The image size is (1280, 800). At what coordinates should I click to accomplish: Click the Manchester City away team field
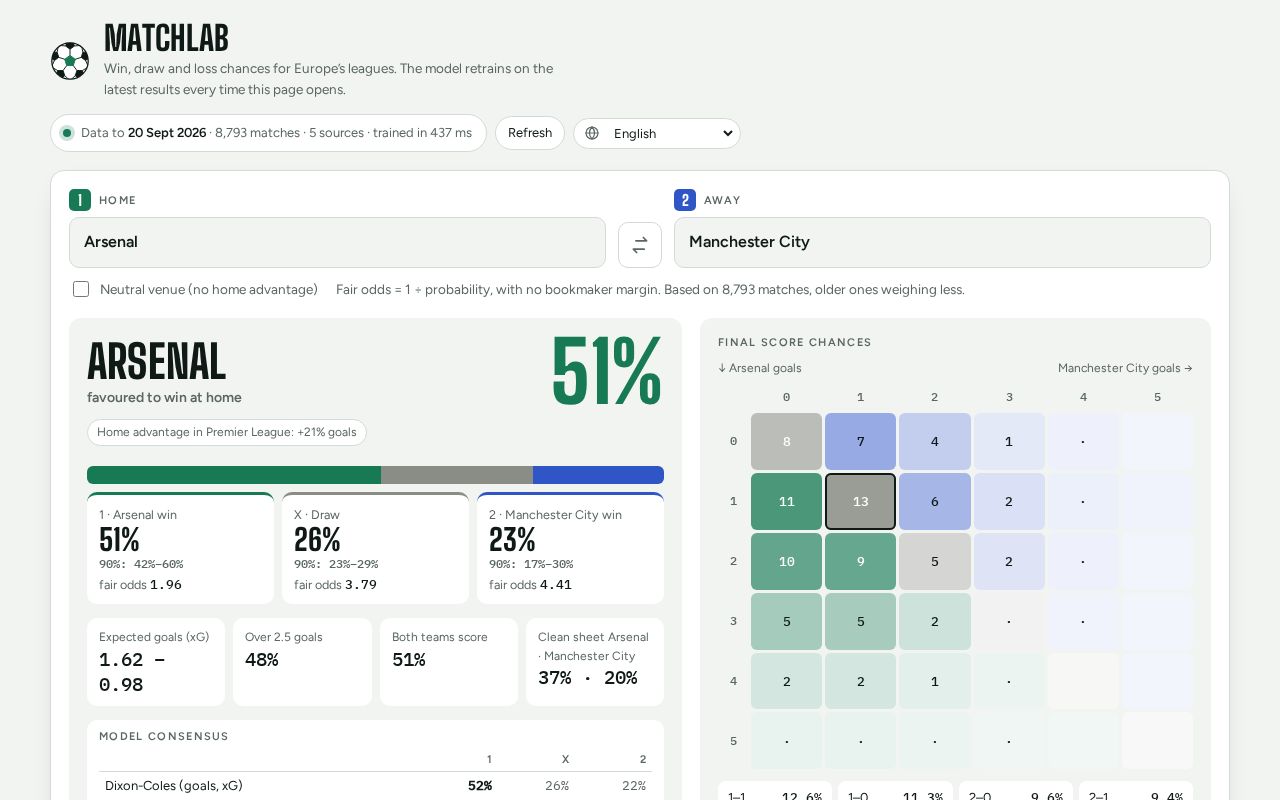pos(942,242)
